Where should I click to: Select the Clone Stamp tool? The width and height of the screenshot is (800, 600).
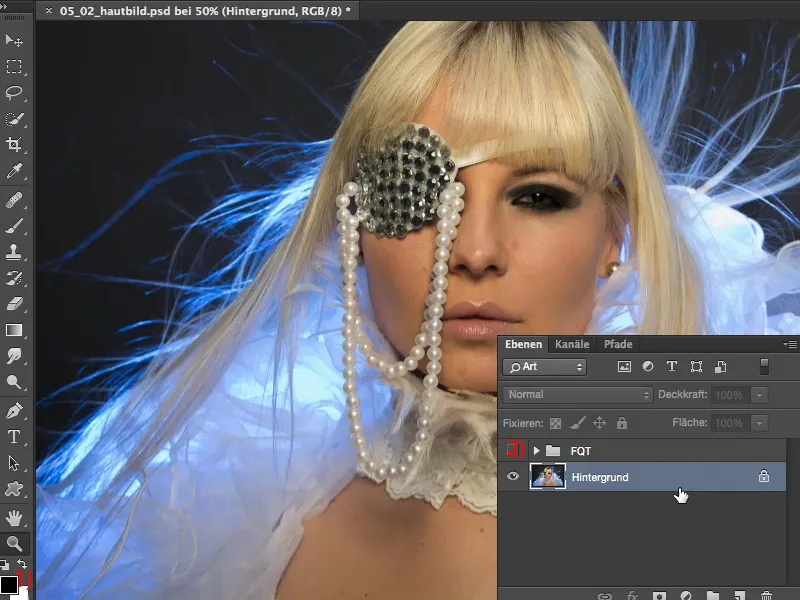point(14,252)
